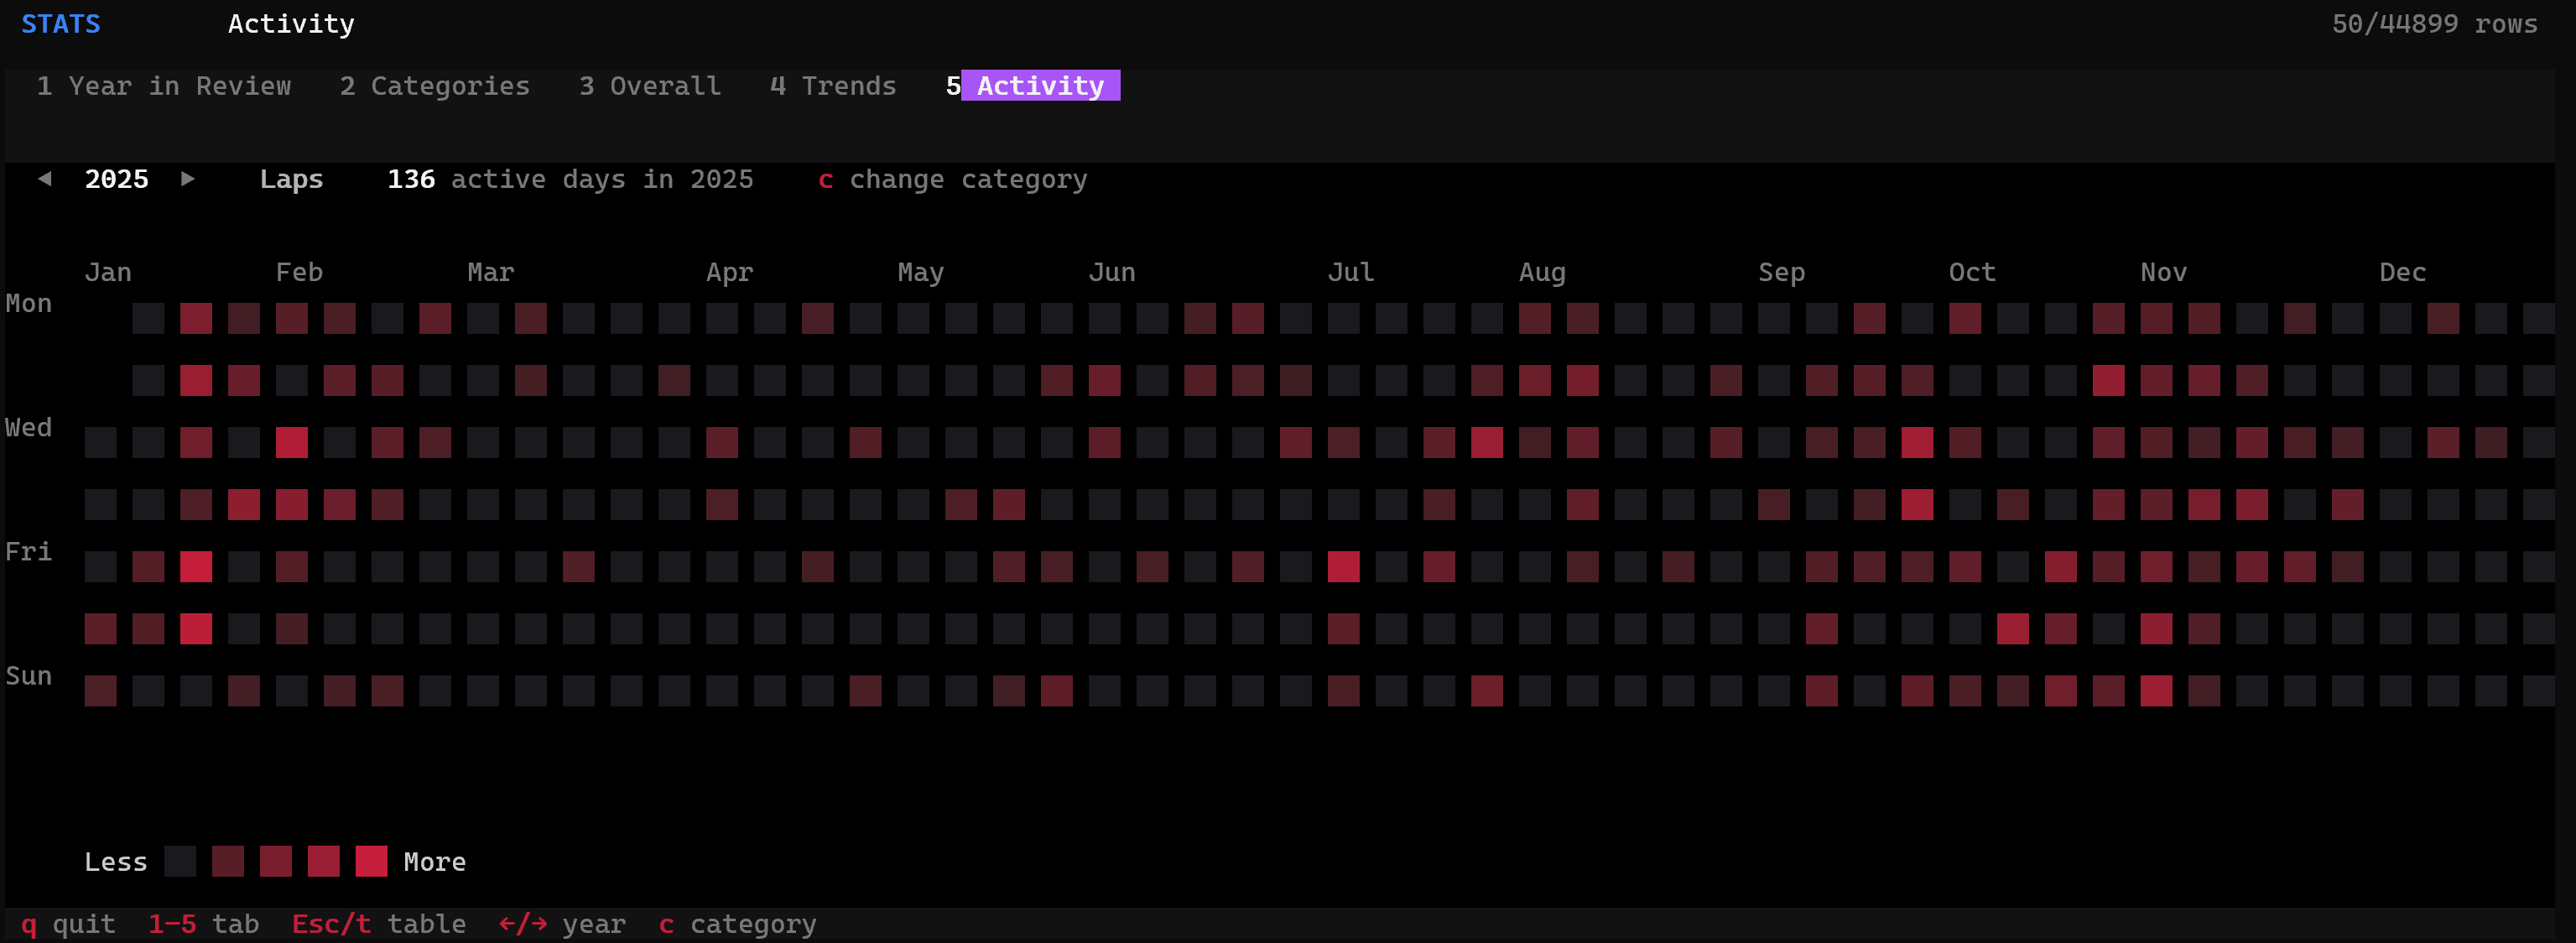
Task: Click the Jan month label
Action: pos(108,273)
